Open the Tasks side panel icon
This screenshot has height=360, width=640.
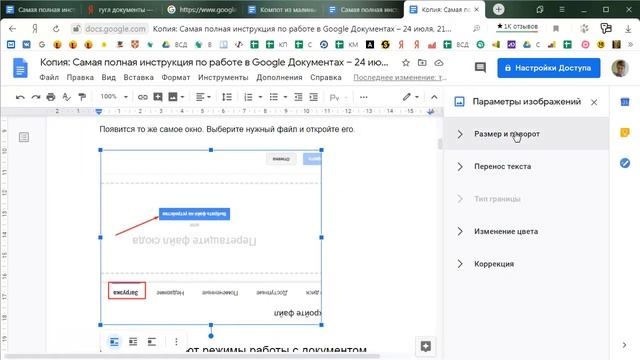click(624, 163)
